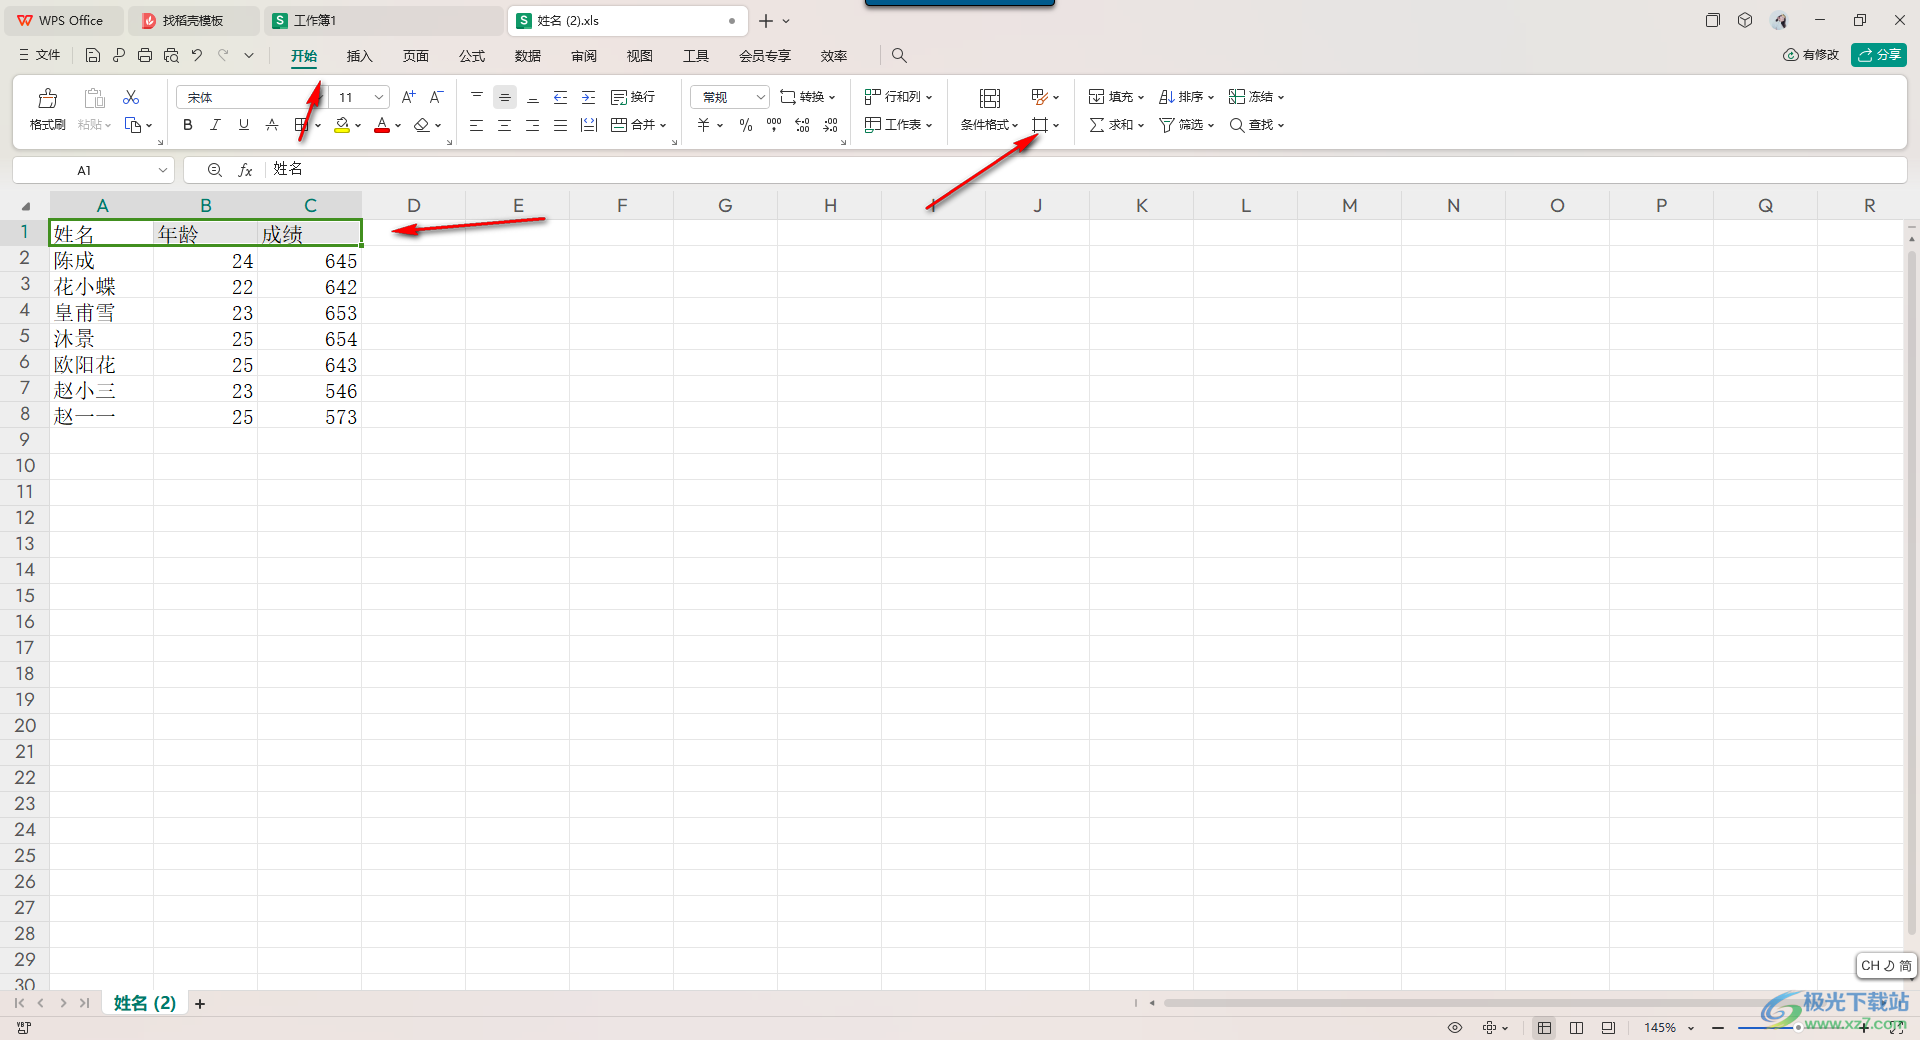This screenshot has width=1920, height=1040.
Task: Click the Undo icon
Action: click(197, 55)
